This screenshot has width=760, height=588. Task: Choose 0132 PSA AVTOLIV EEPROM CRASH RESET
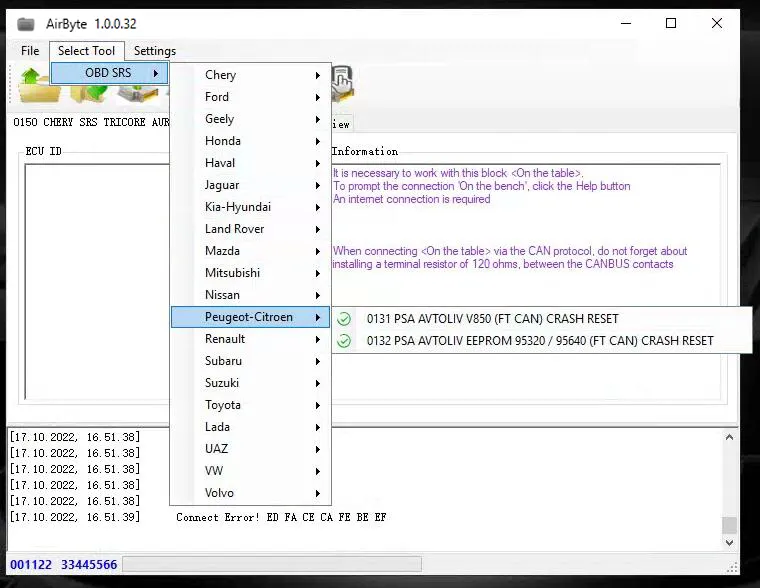(x=540, y=341)
